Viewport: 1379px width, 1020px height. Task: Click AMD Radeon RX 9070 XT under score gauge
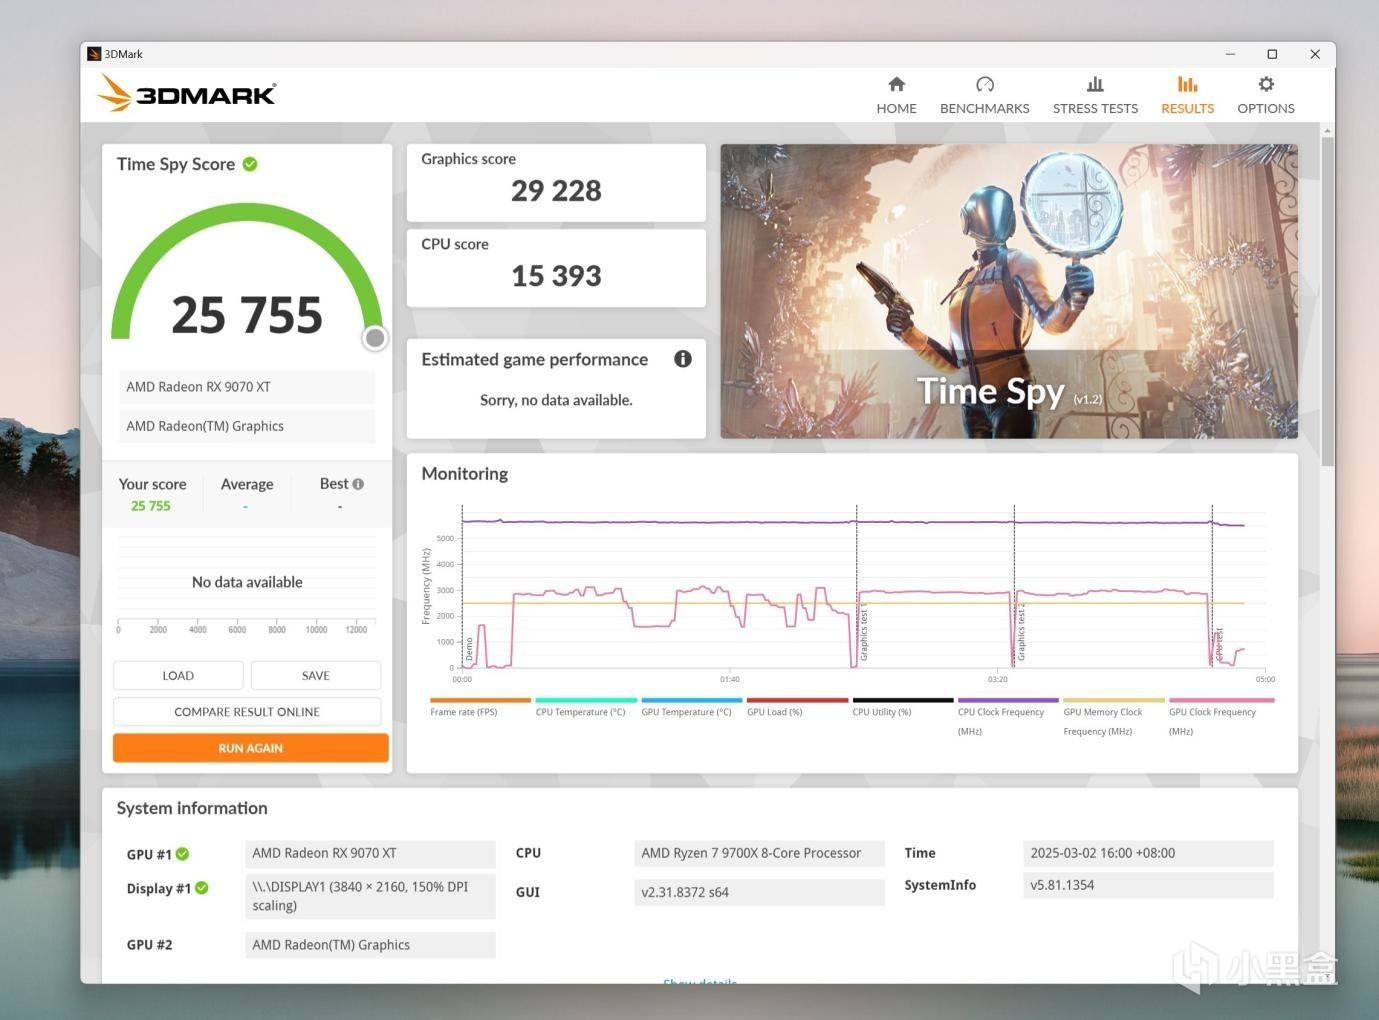(247, 387)
